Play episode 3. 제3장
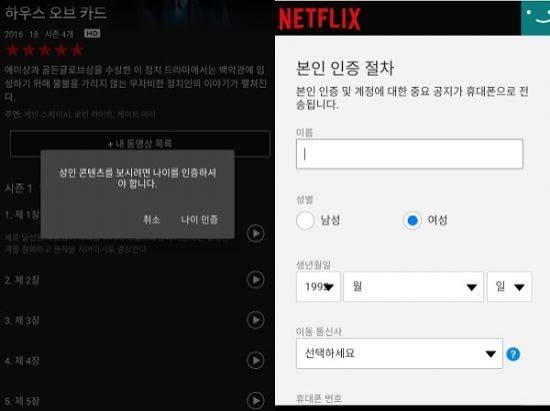 [255, 320]
